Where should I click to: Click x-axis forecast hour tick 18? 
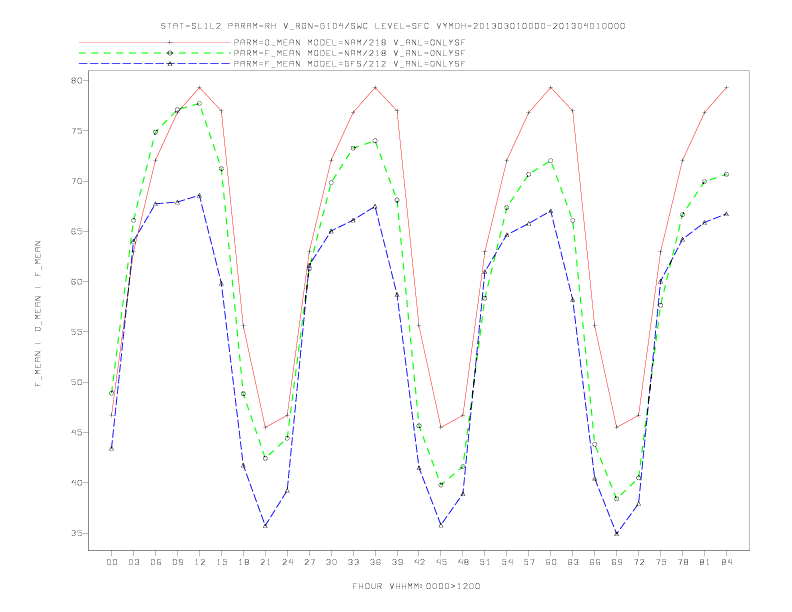pyautogui.click(x=243, y=562)
